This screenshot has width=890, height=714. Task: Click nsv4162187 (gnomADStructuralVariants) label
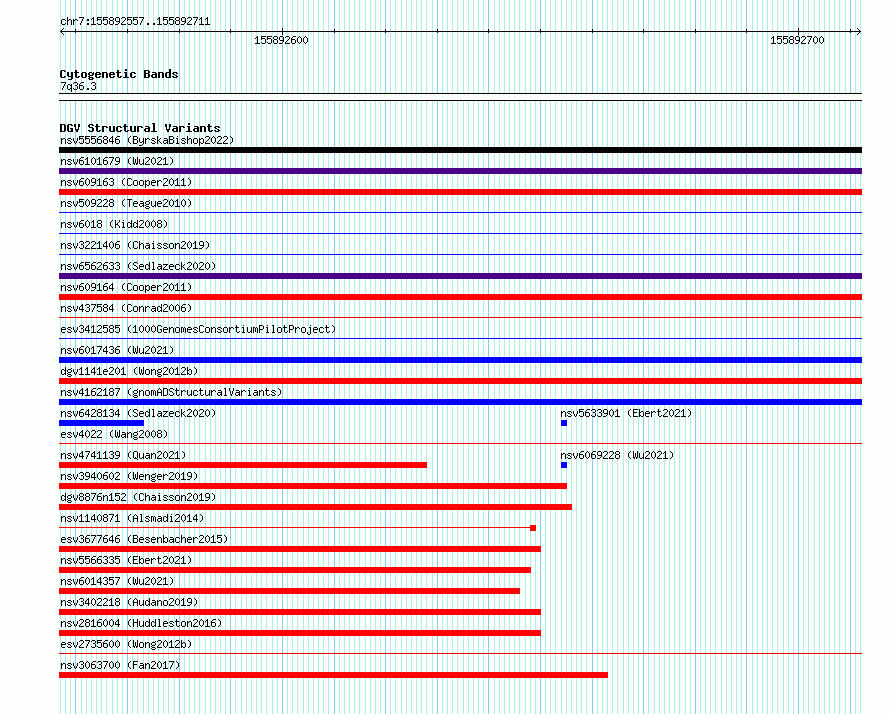point(171,392)
